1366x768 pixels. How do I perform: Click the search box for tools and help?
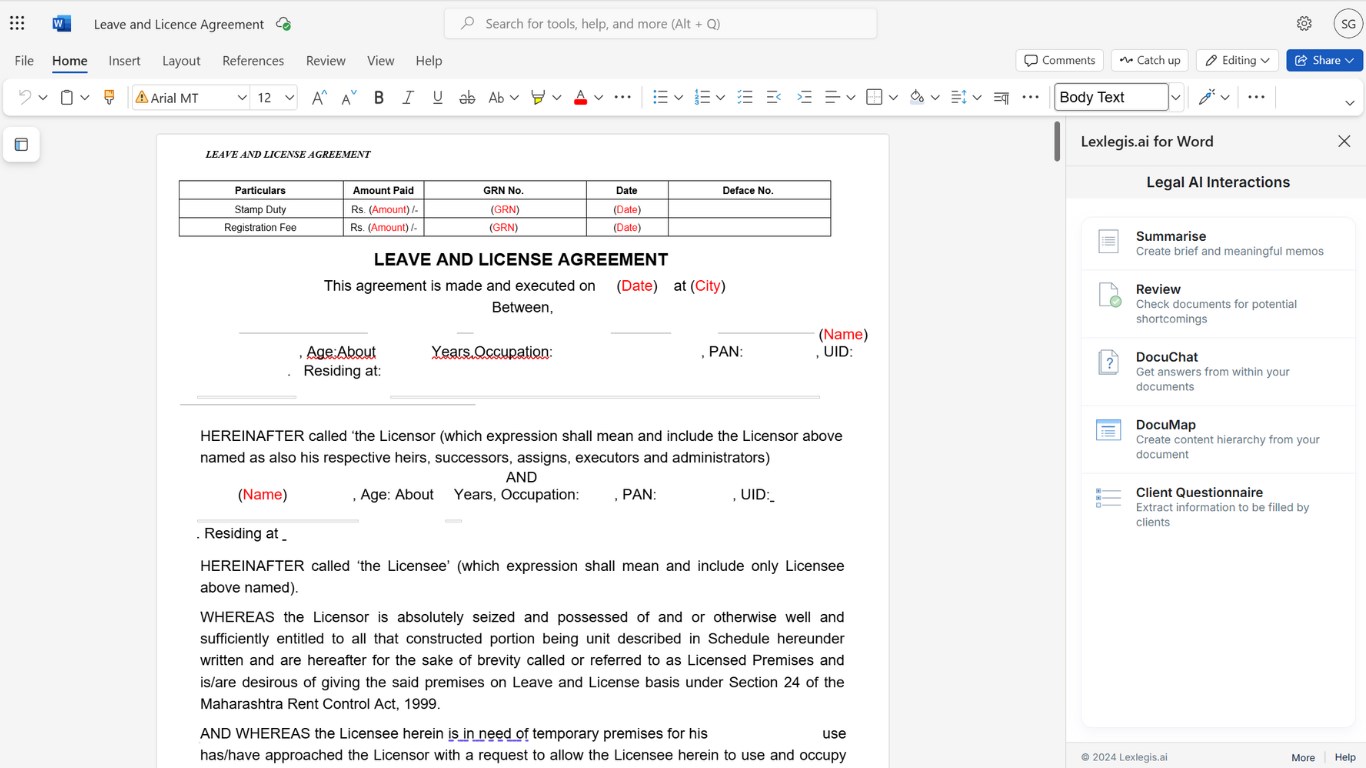(x=661, y=23)
